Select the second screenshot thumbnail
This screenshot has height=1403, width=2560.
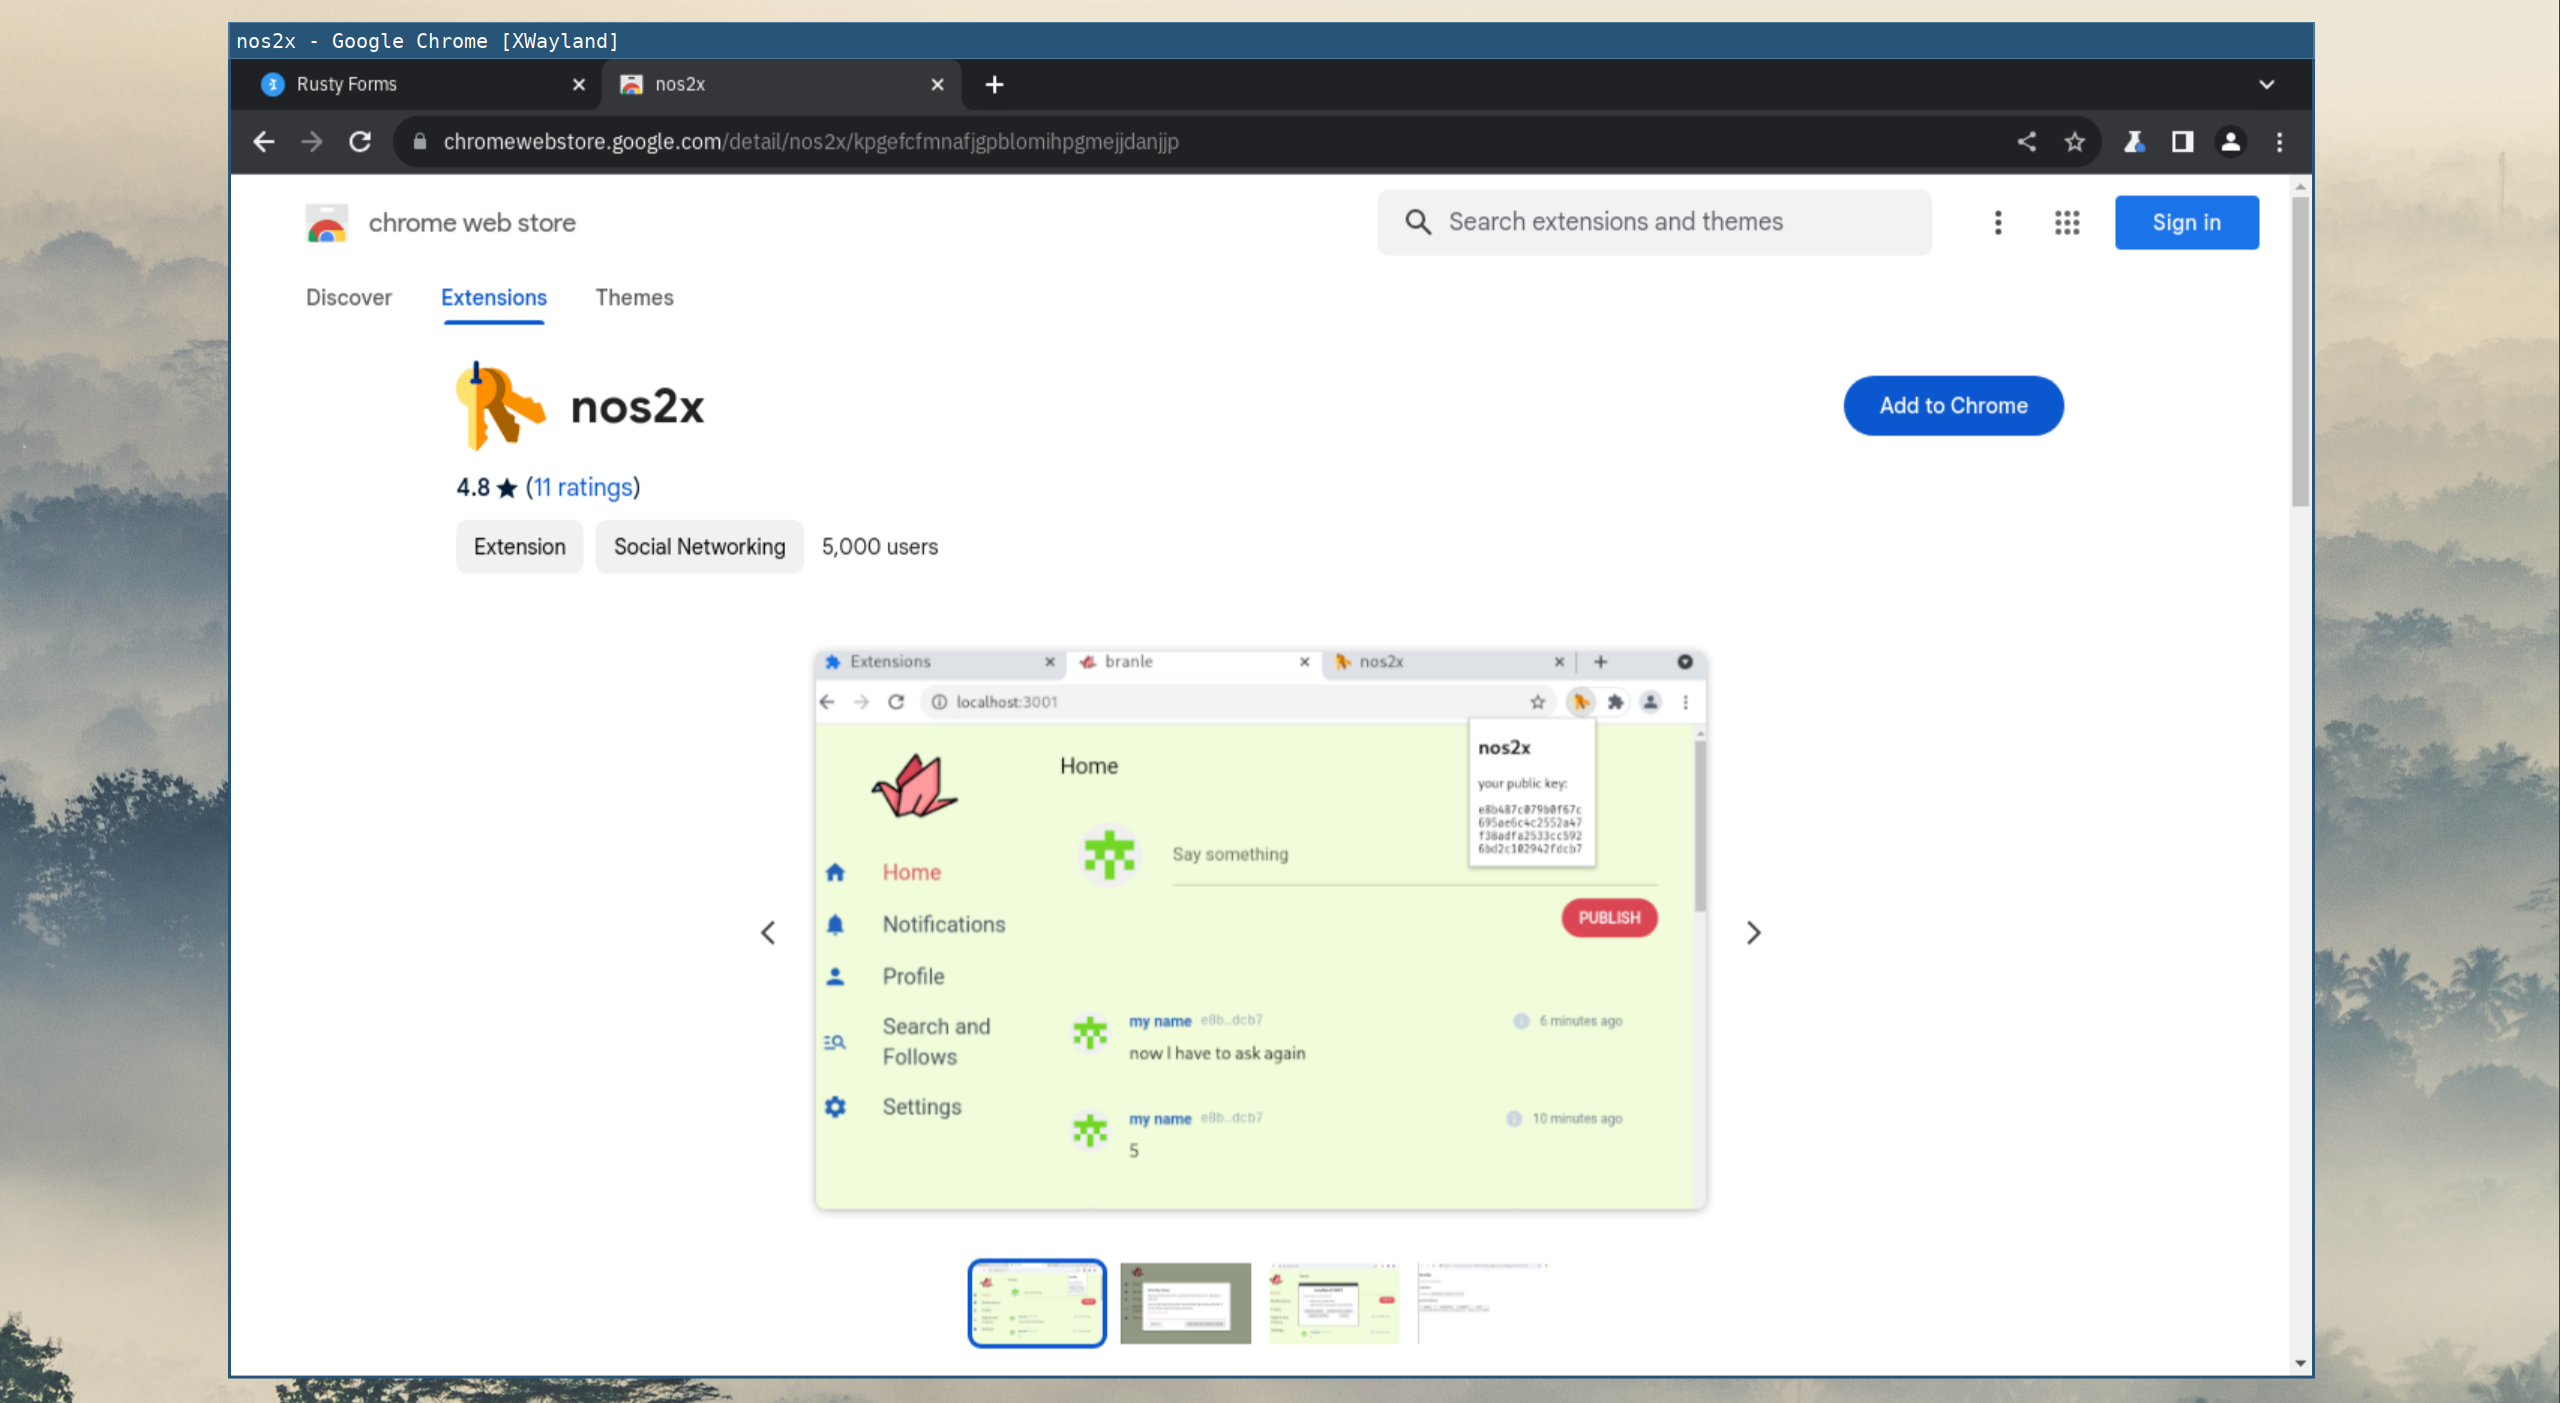coord(1185,1303)
